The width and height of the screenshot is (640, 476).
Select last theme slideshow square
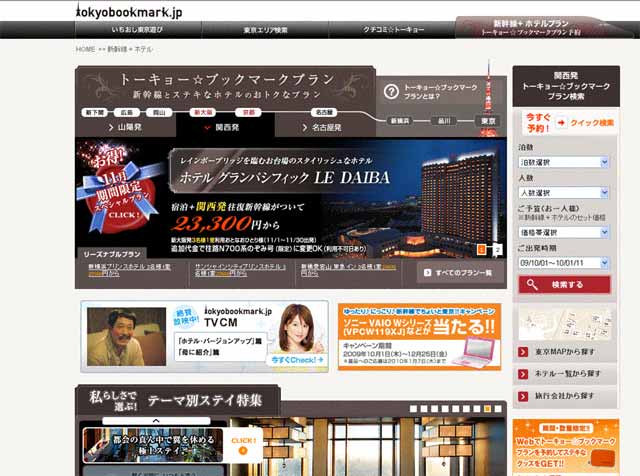498,409
